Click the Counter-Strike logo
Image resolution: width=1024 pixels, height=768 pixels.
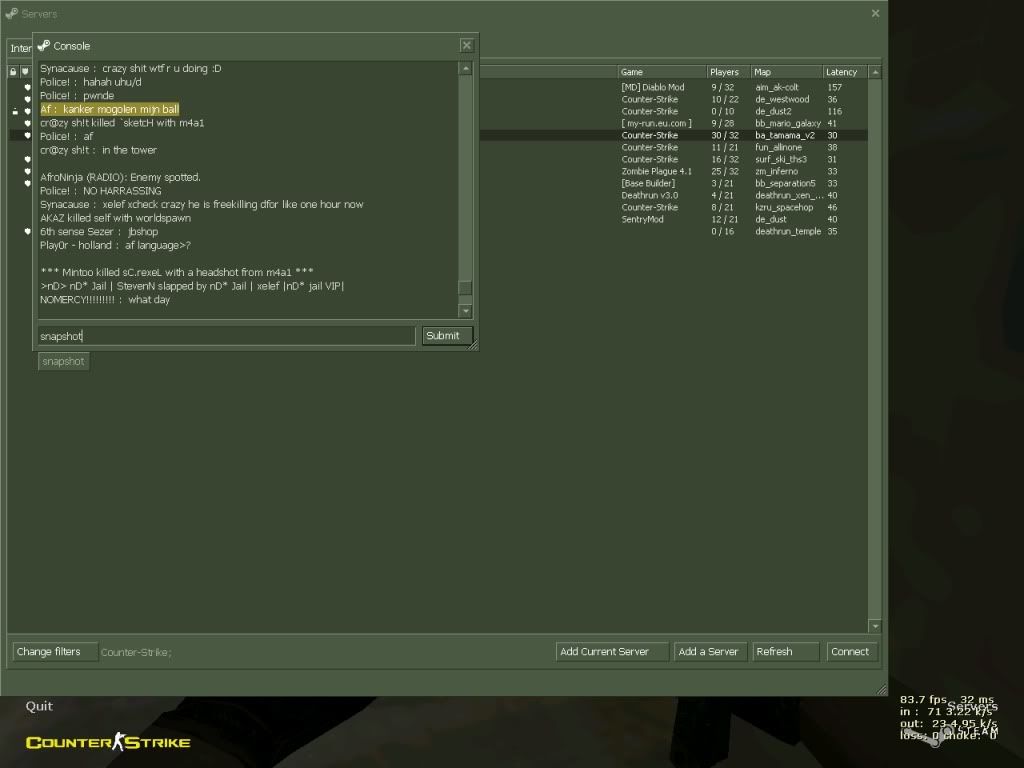coord(108,742)
